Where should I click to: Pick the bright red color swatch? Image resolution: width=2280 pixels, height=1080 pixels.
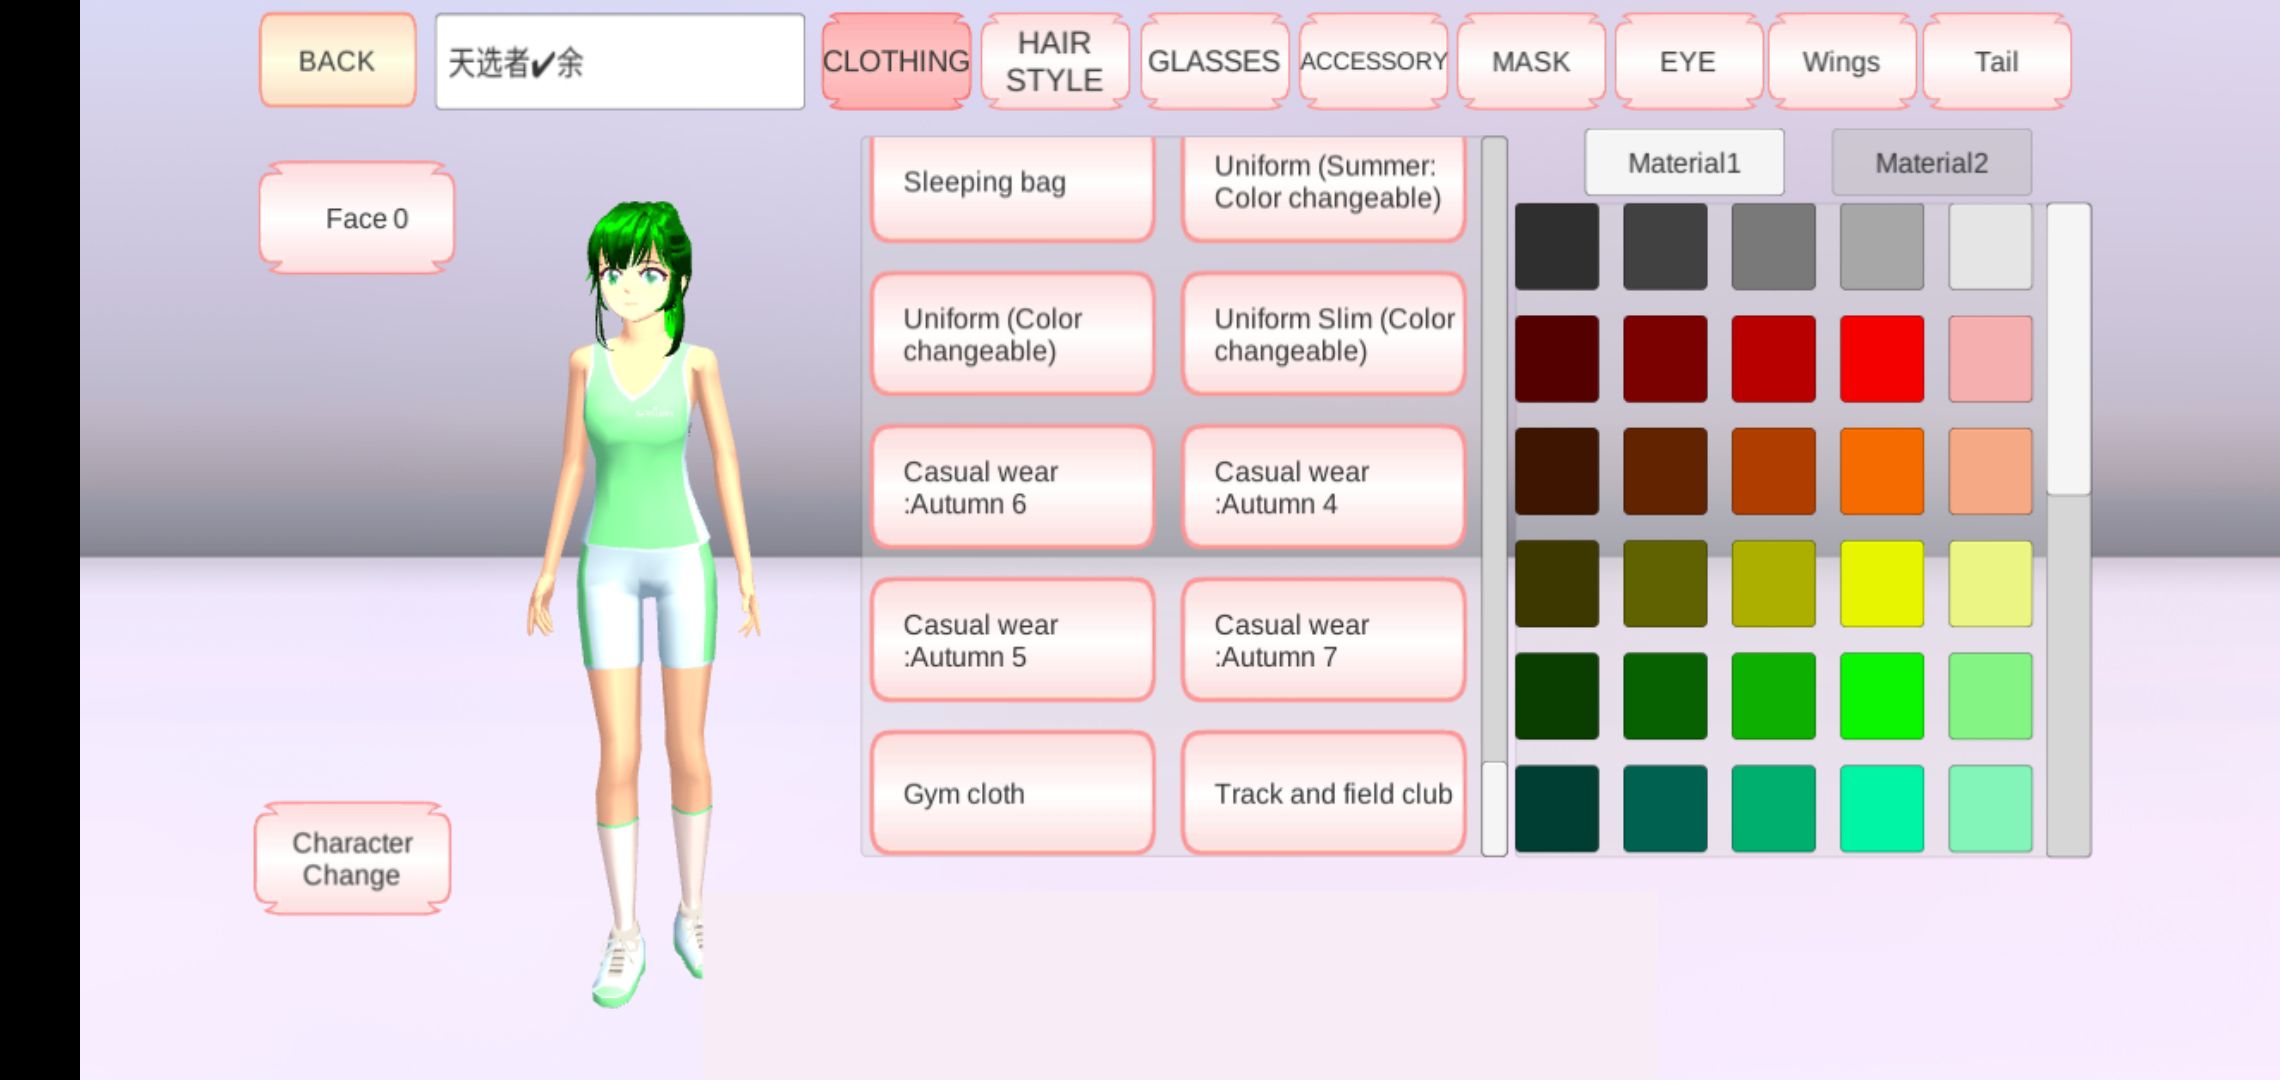point(1881,359)
